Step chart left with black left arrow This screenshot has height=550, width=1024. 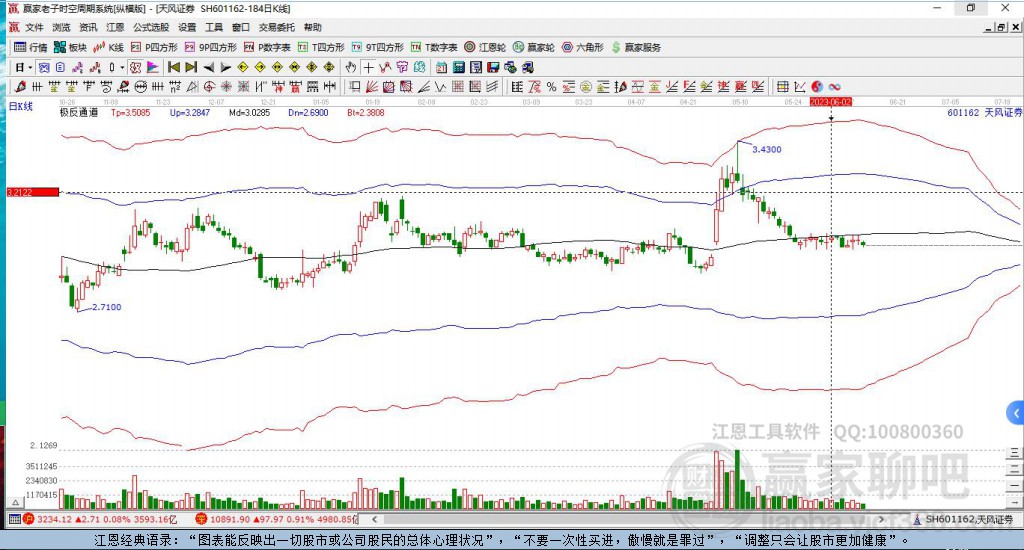tap(208, 67)
